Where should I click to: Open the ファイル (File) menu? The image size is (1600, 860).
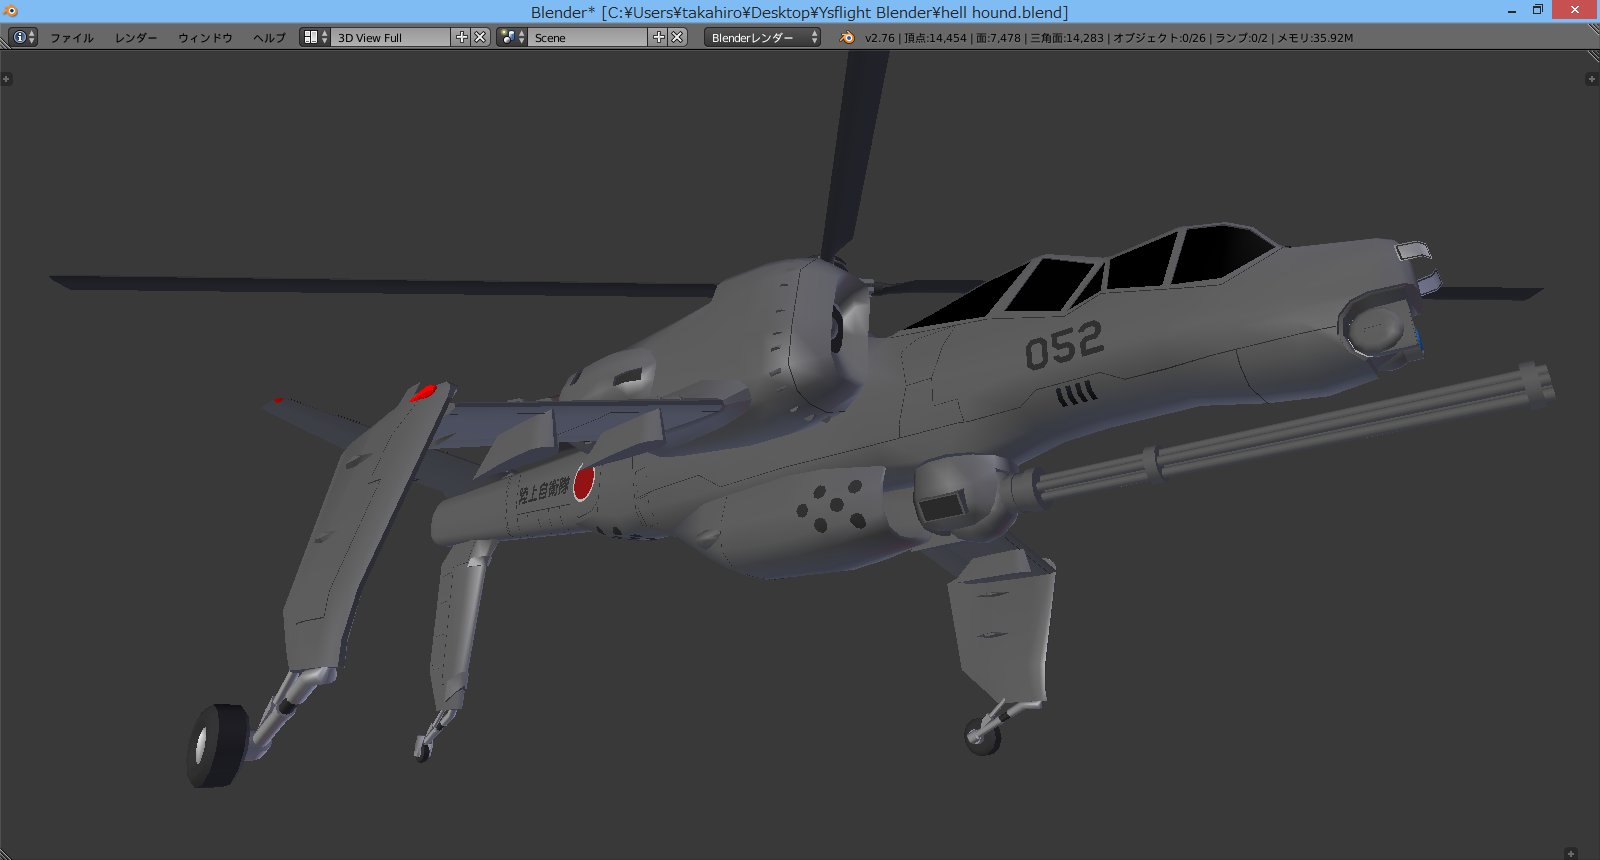(x=72, y=38)
